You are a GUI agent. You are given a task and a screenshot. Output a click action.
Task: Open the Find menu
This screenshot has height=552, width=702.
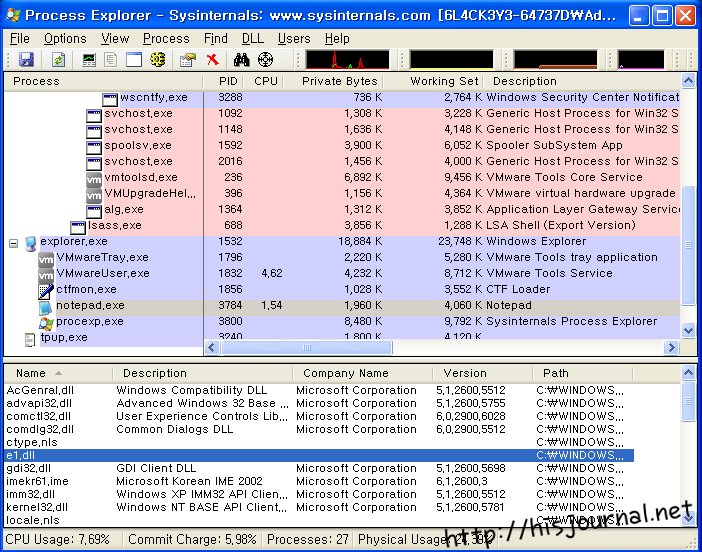(x=216, y=39)
